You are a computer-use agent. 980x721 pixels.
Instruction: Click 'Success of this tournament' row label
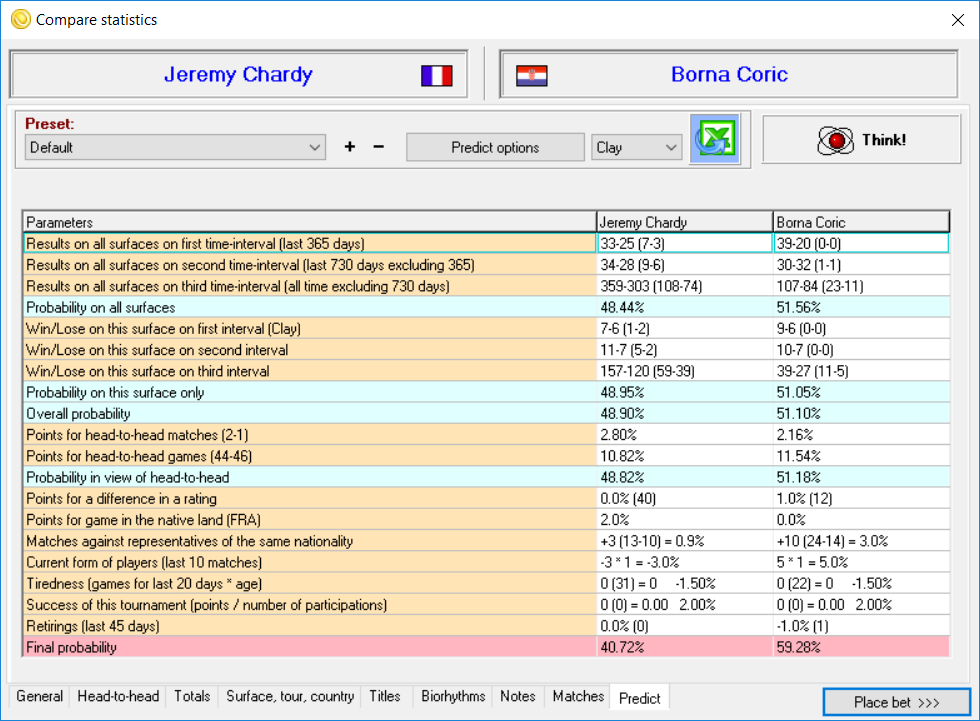tap(310, 605)
